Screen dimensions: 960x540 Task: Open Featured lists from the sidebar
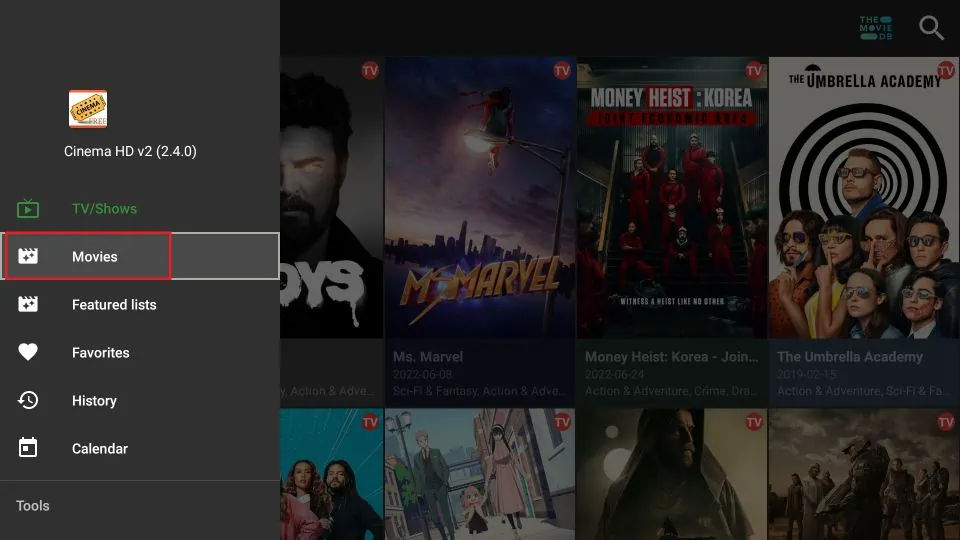coord(114,305)
